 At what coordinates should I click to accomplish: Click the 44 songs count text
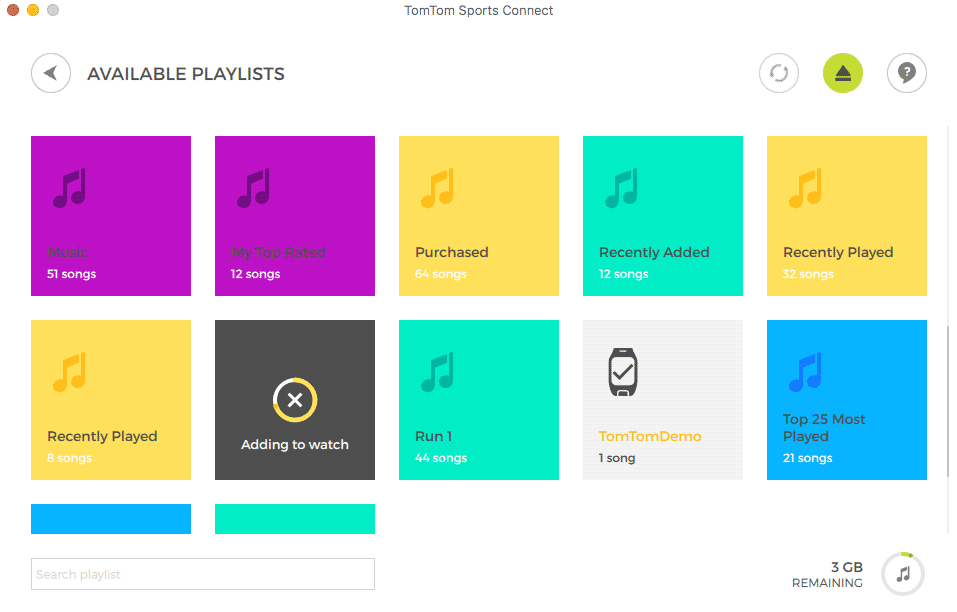[x=441, y=458]
